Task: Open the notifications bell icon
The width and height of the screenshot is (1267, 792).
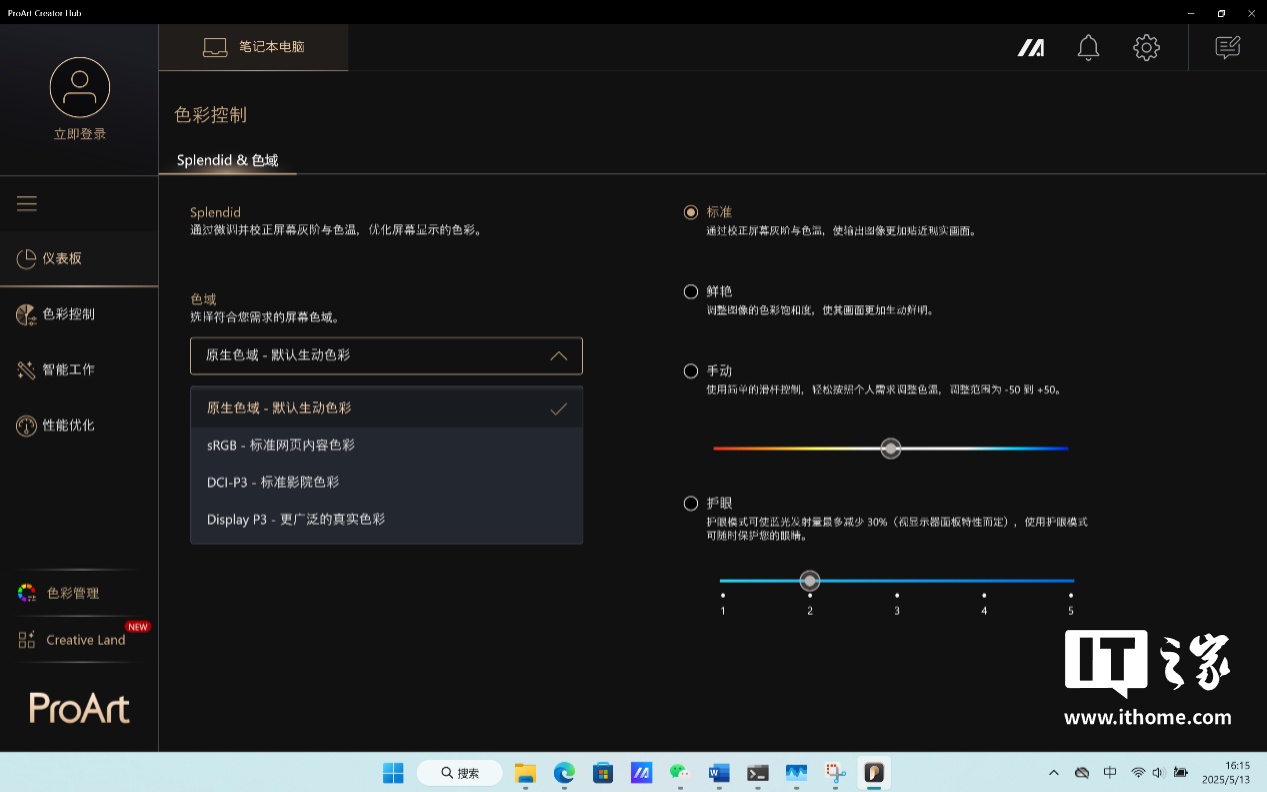Action: [1088, 48]
